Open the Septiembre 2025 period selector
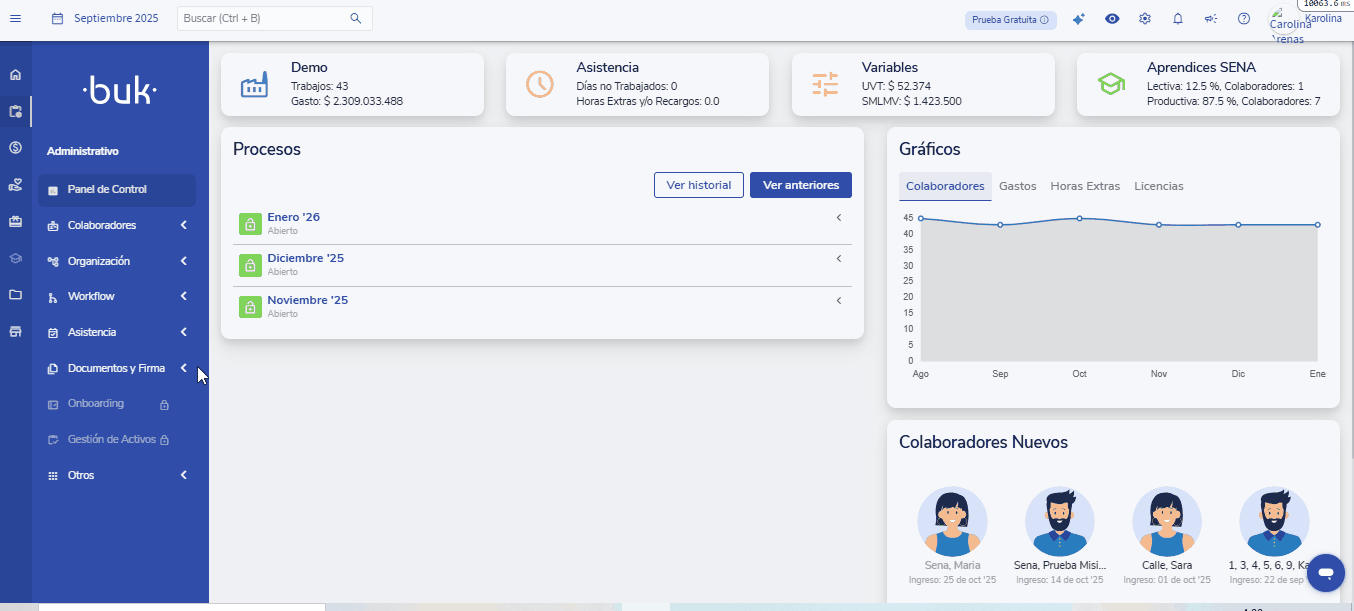 pyautogui.click(x=105, y=19)
